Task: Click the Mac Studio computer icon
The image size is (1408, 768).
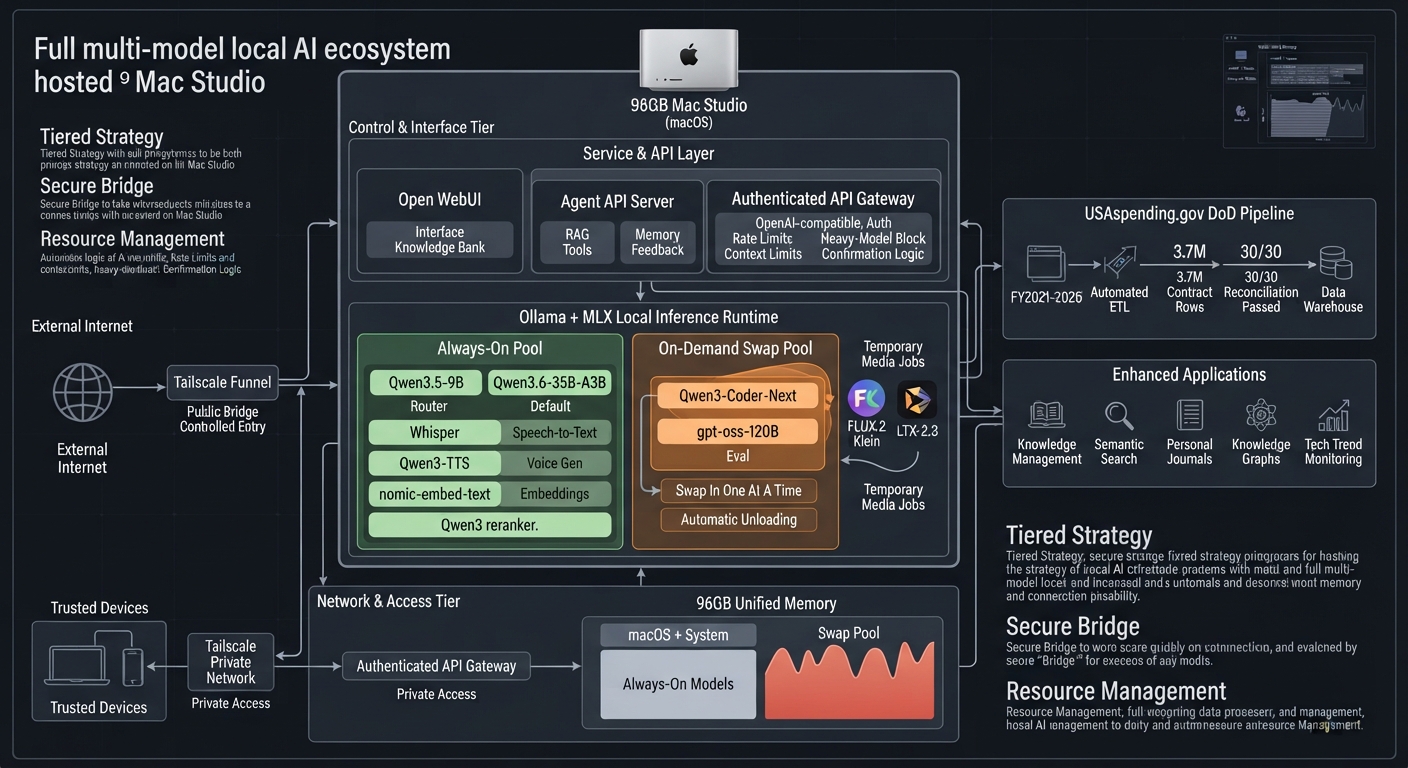Action: pos(689,58)
